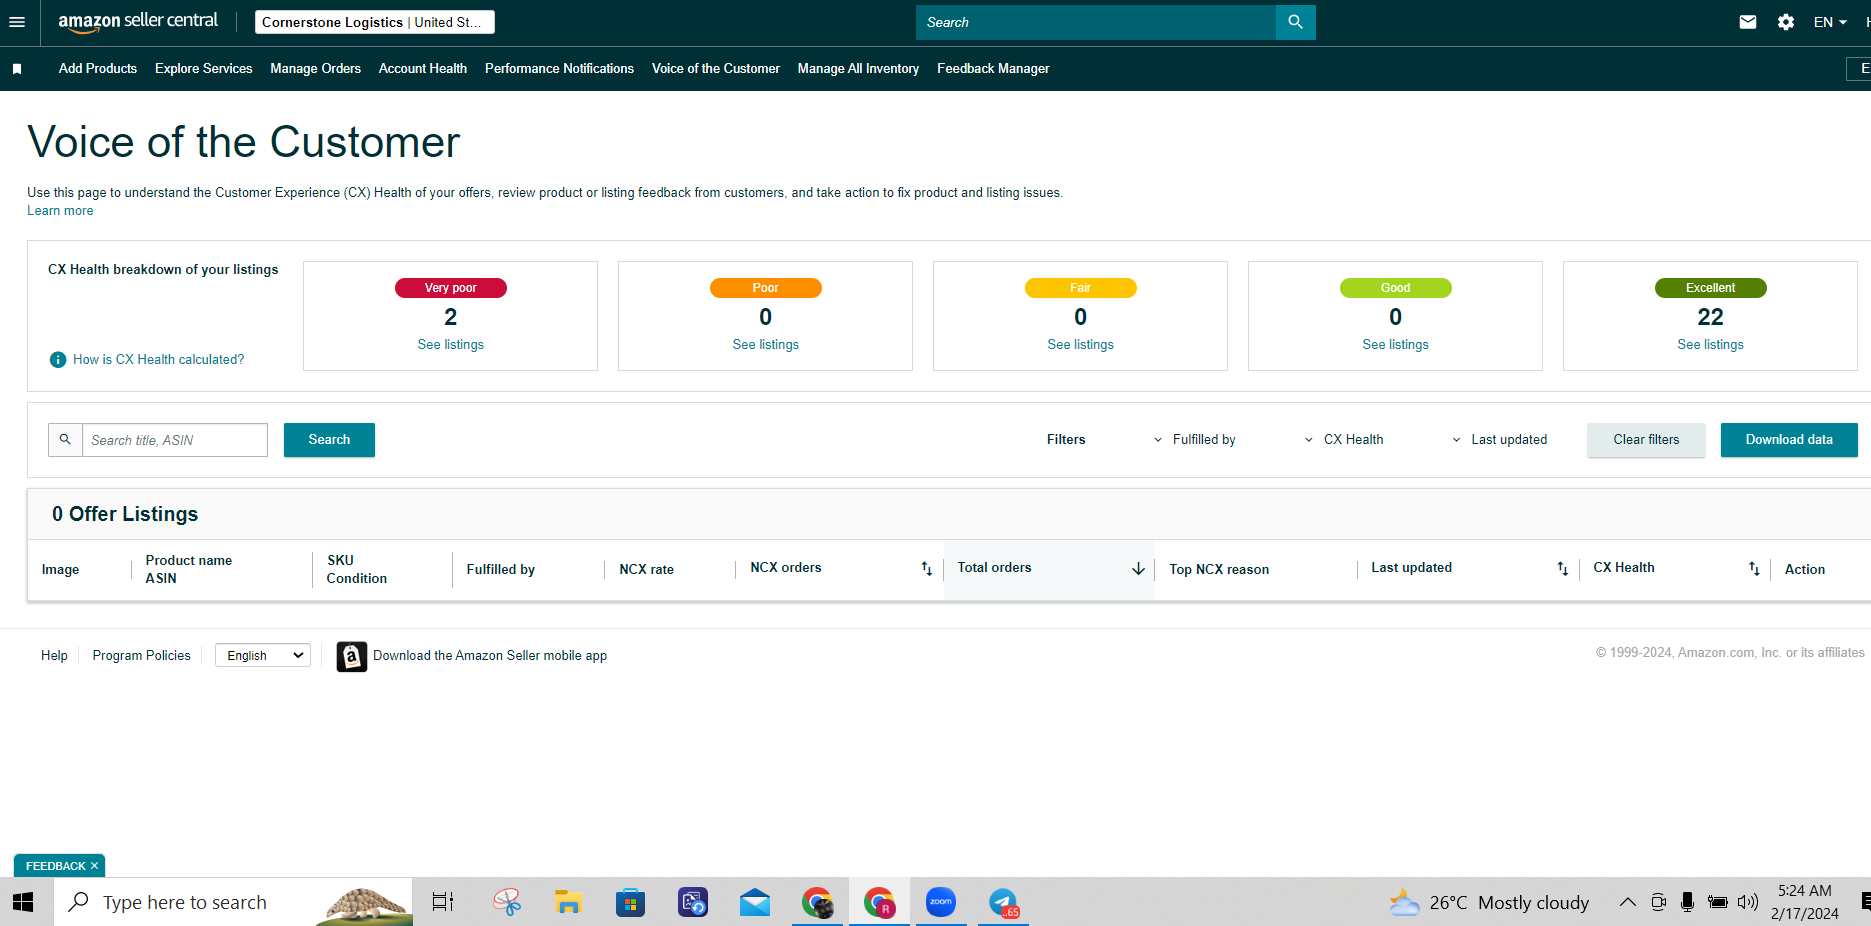The width and height of the screenshot is (1871, 926).
Task: See listings under Fair
Action: pyautogui.click(x=1081, y=345)
